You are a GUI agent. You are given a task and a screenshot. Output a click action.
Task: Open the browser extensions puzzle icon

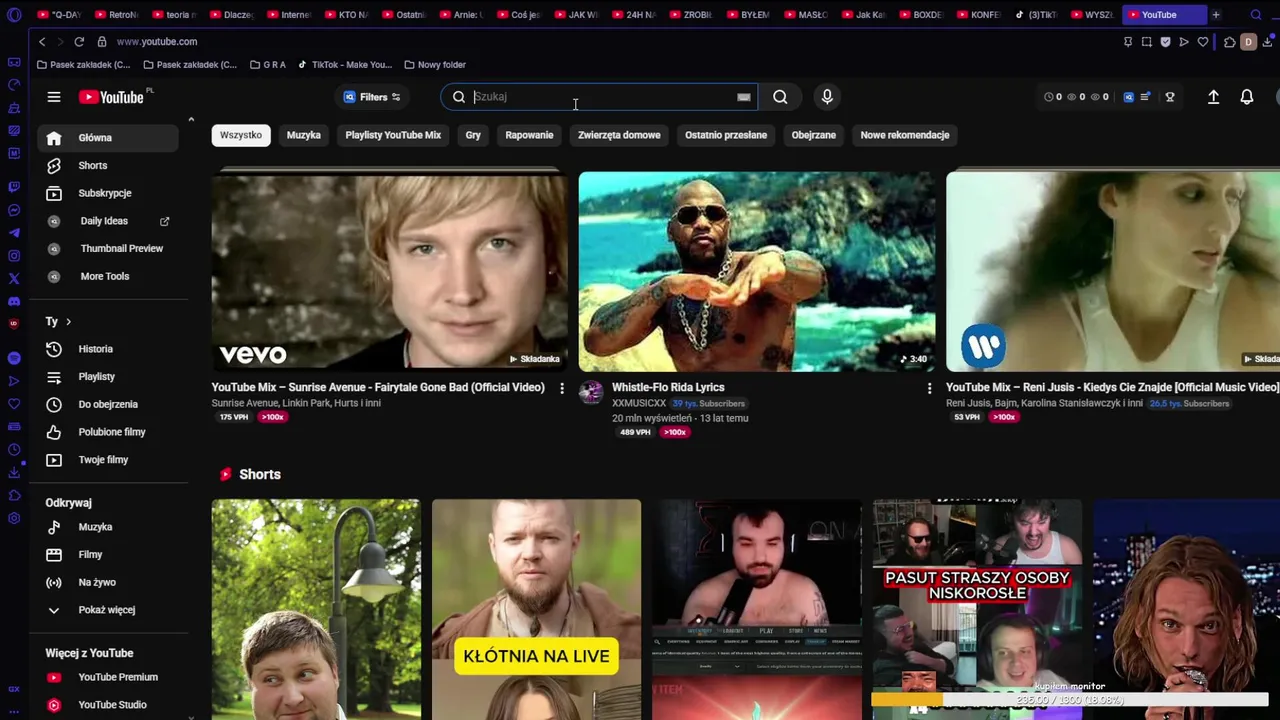1230,42
